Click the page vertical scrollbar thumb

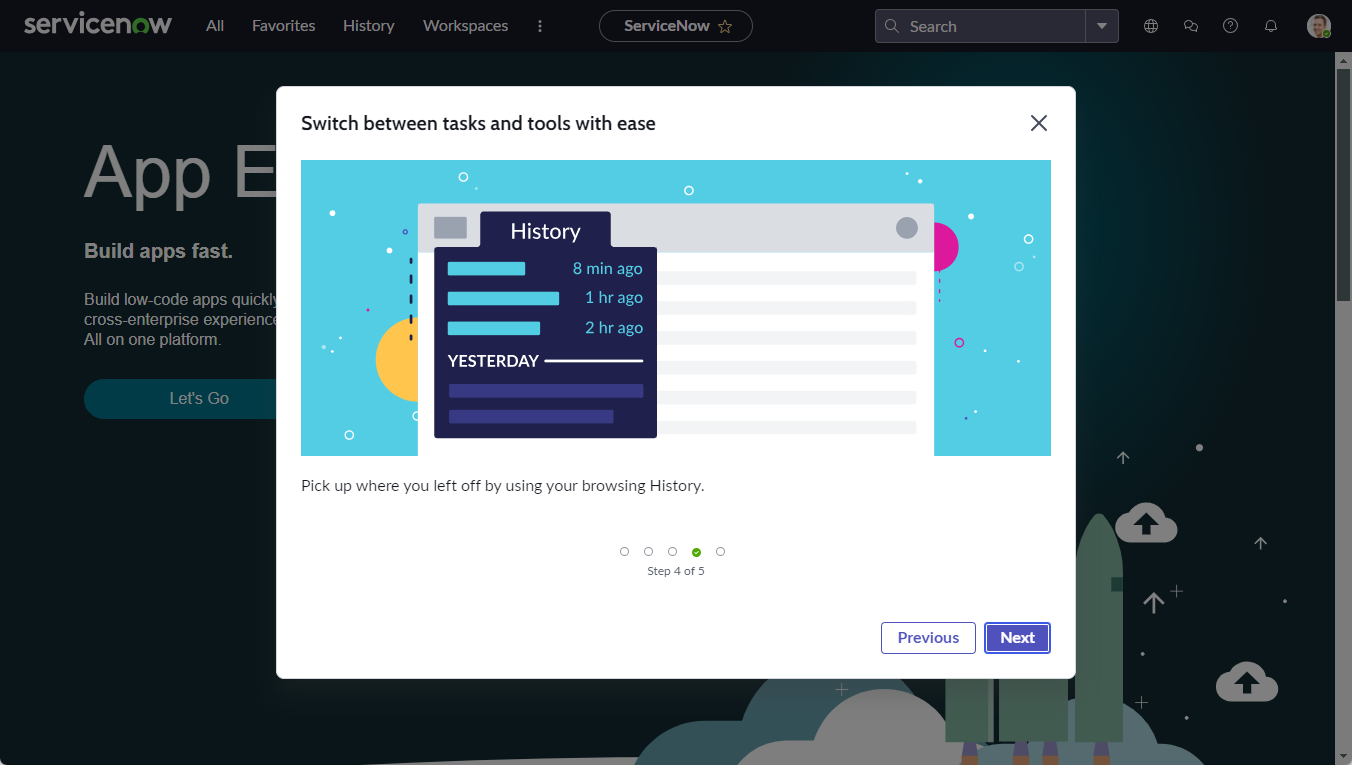point(1343,185)
